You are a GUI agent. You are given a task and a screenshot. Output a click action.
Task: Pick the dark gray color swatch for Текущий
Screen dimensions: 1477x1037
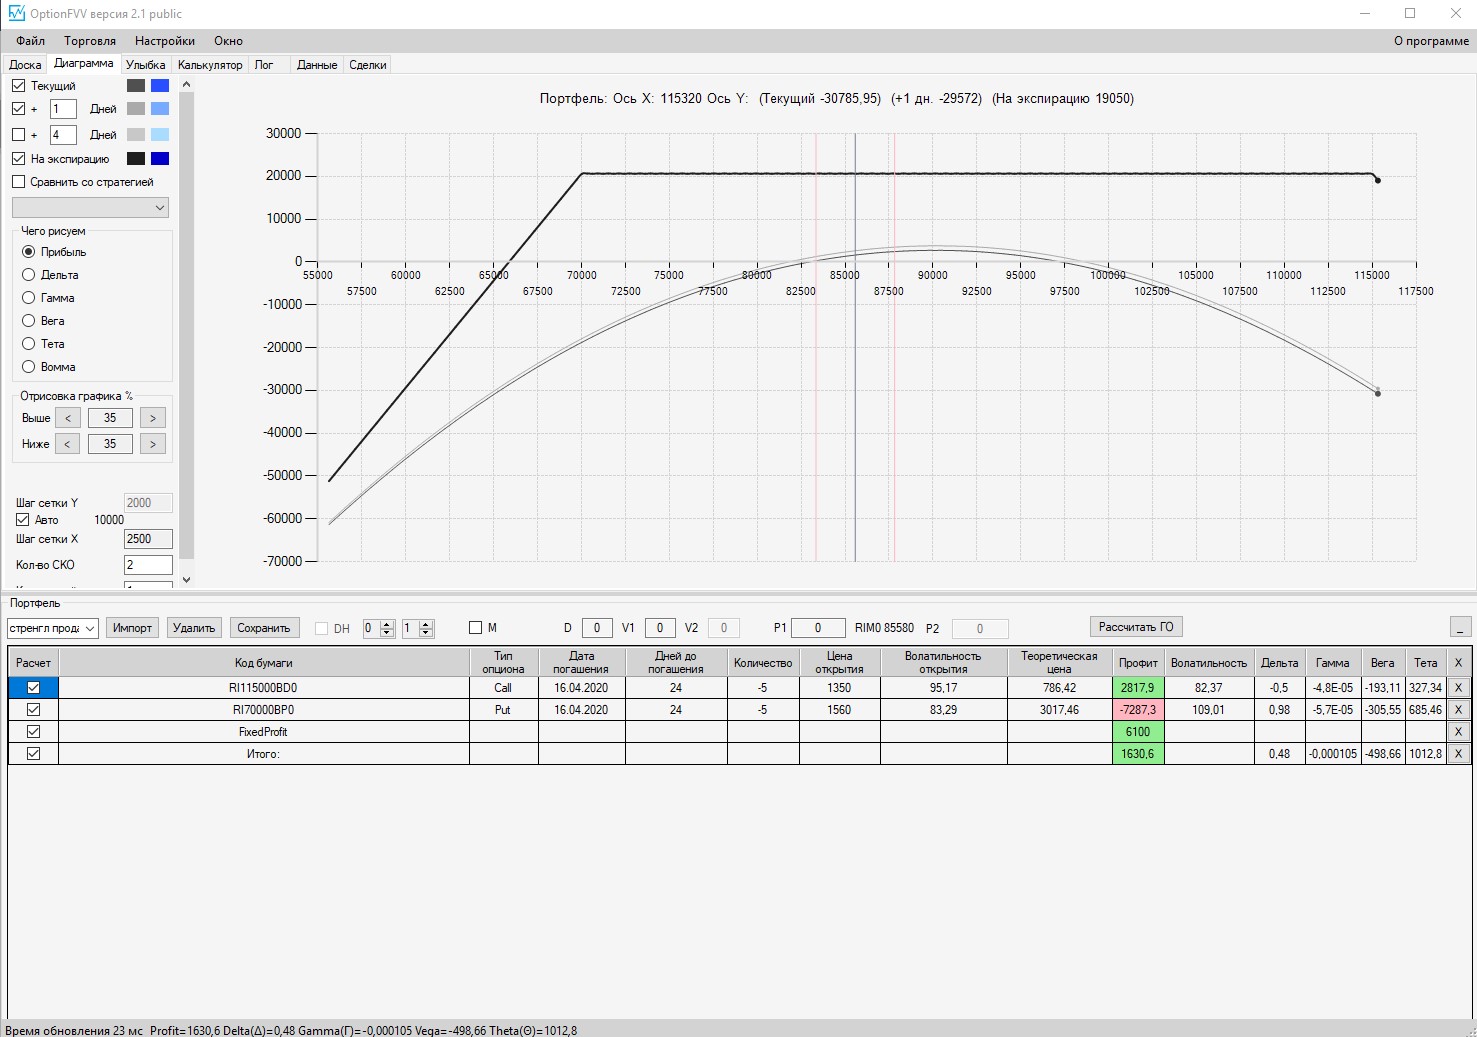click(136, 86)
